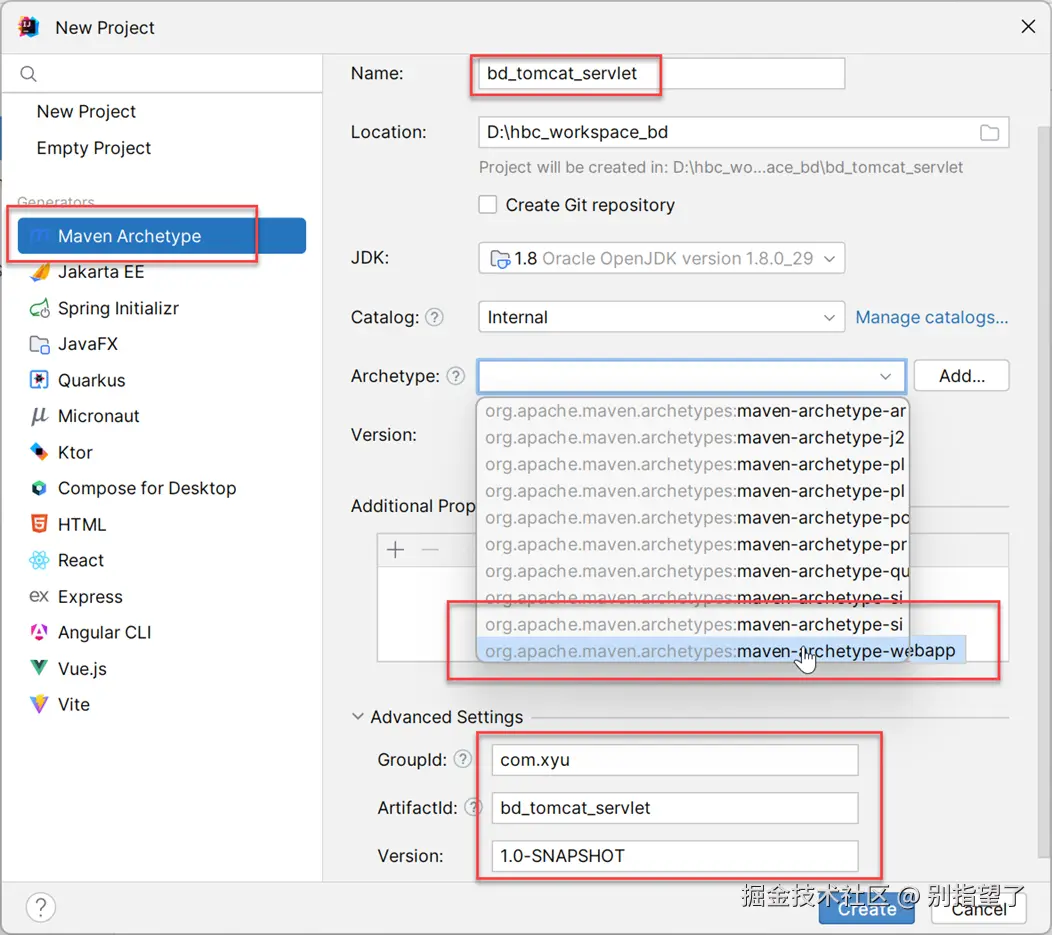Click the Add... archetype button
This screenshot has width=1052, height=935.
[x=961, y=376]
